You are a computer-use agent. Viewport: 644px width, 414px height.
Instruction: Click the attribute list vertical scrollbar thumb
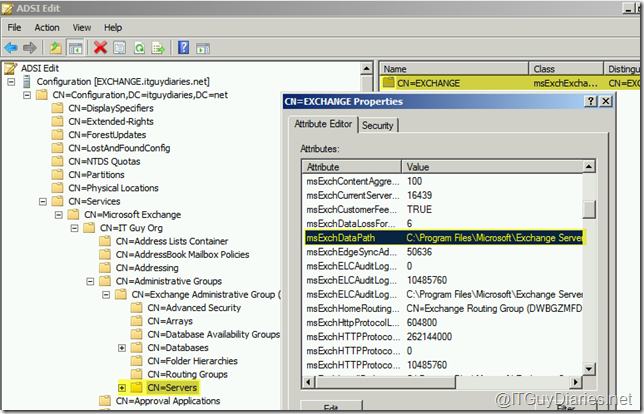[589, 209]
